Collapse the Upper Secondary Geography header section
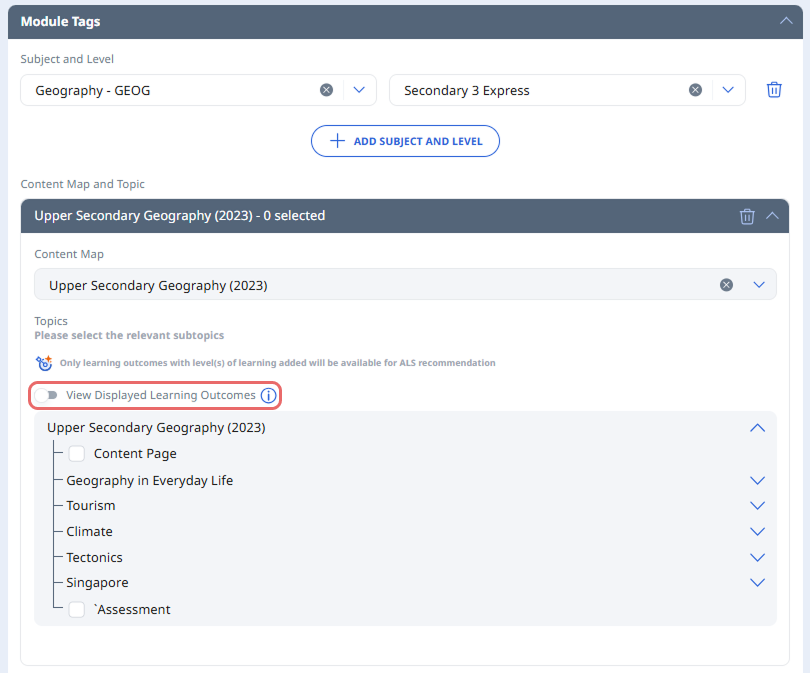The image size is (810, 673). click(772, 216)
